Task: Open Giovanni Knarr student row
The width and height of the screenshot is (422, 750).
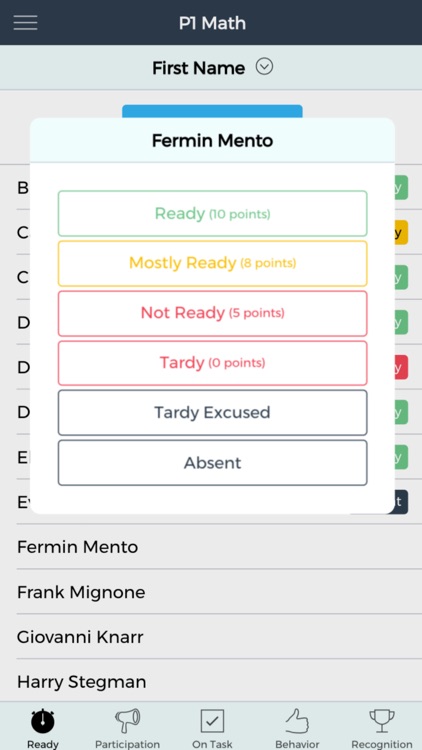Action: tap(211, 637)
